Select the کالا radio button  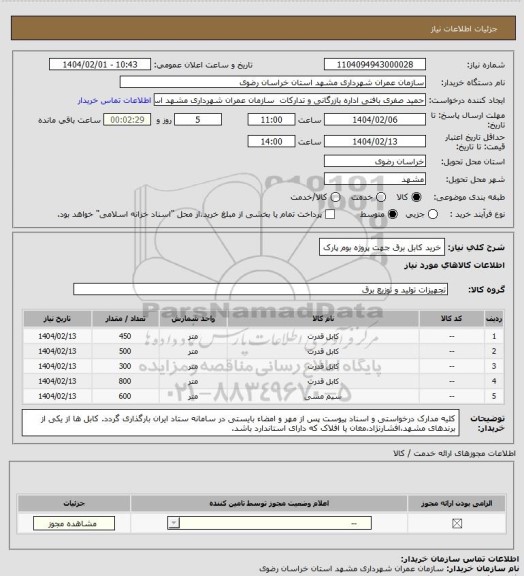[416, 197]
